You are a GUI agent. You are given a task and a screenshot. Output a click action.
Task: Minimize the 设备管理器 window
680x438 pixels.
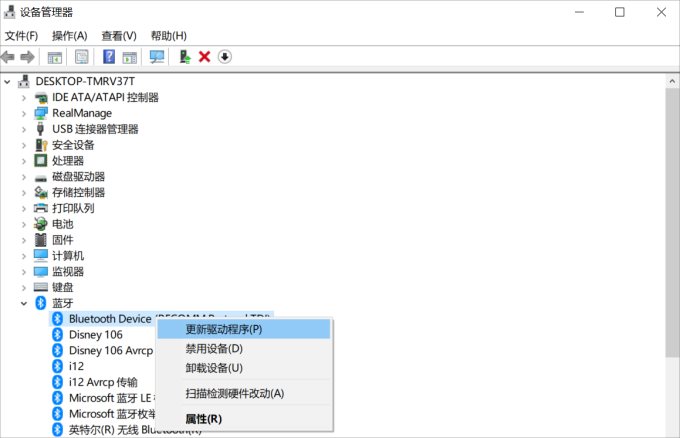pyautogui.click(x=579, y=12)
